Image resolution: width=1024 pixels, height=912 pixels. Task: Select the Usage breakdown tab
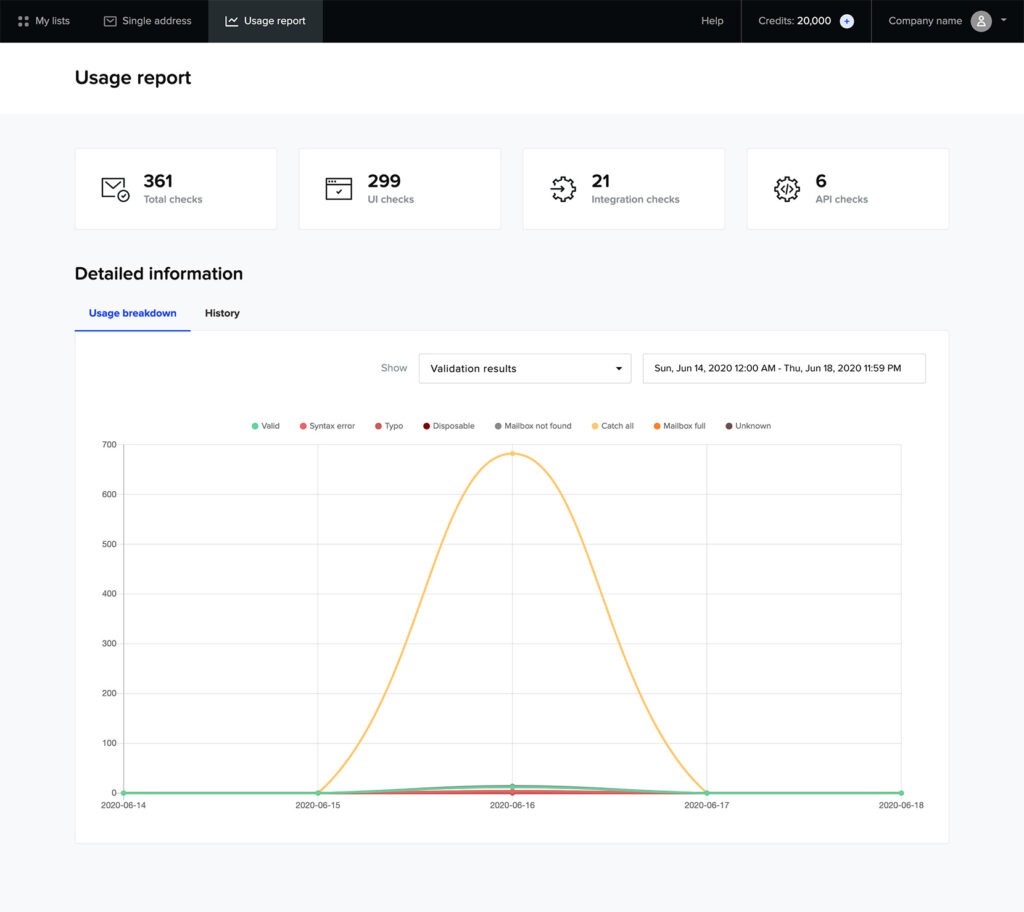132,313
